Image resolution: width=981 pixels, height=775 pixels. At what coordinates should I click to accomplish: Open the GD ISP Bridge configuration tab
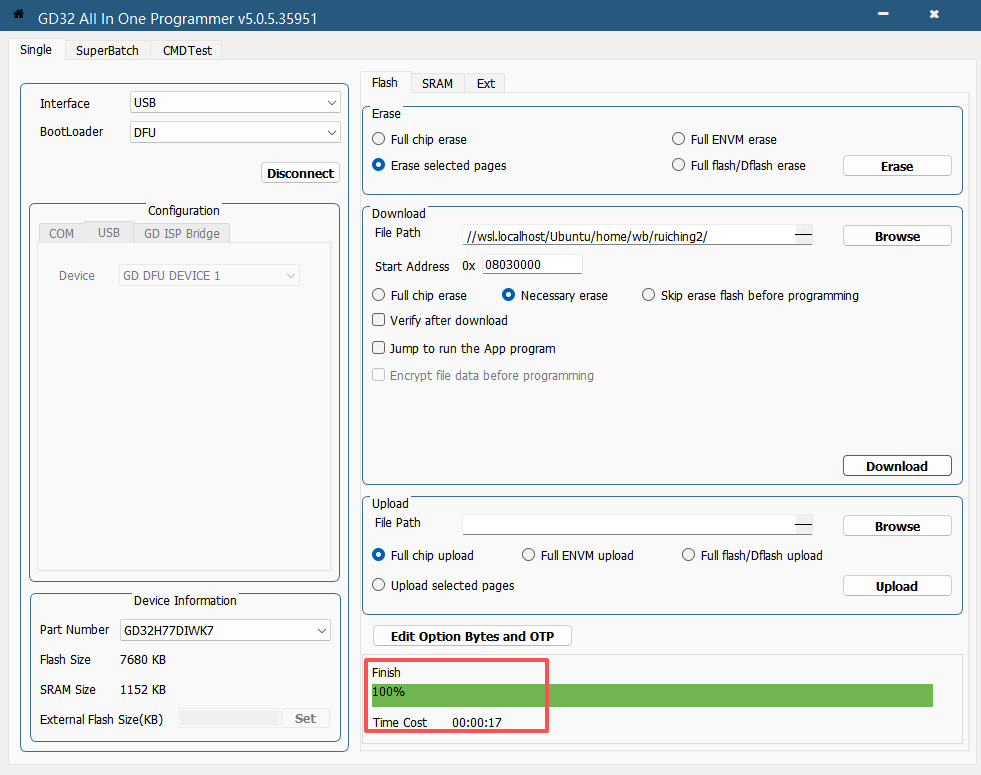pyautogui.click(x=181, y=233)
